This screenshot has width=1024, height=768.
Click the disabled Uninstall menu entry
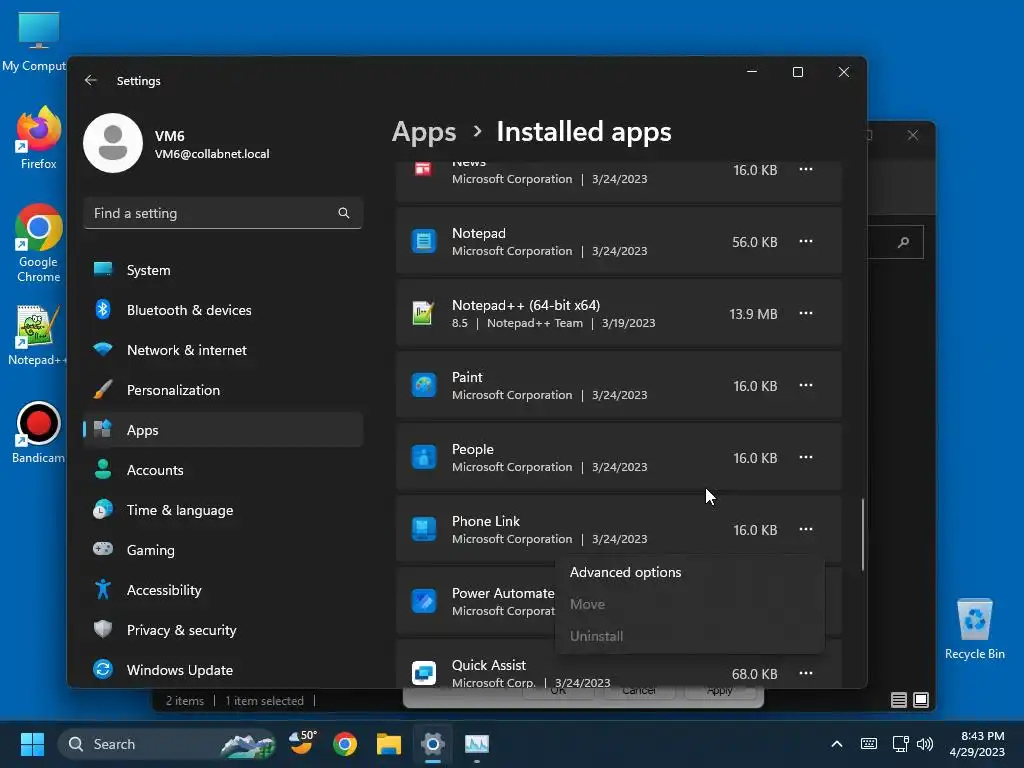[690, 636]
